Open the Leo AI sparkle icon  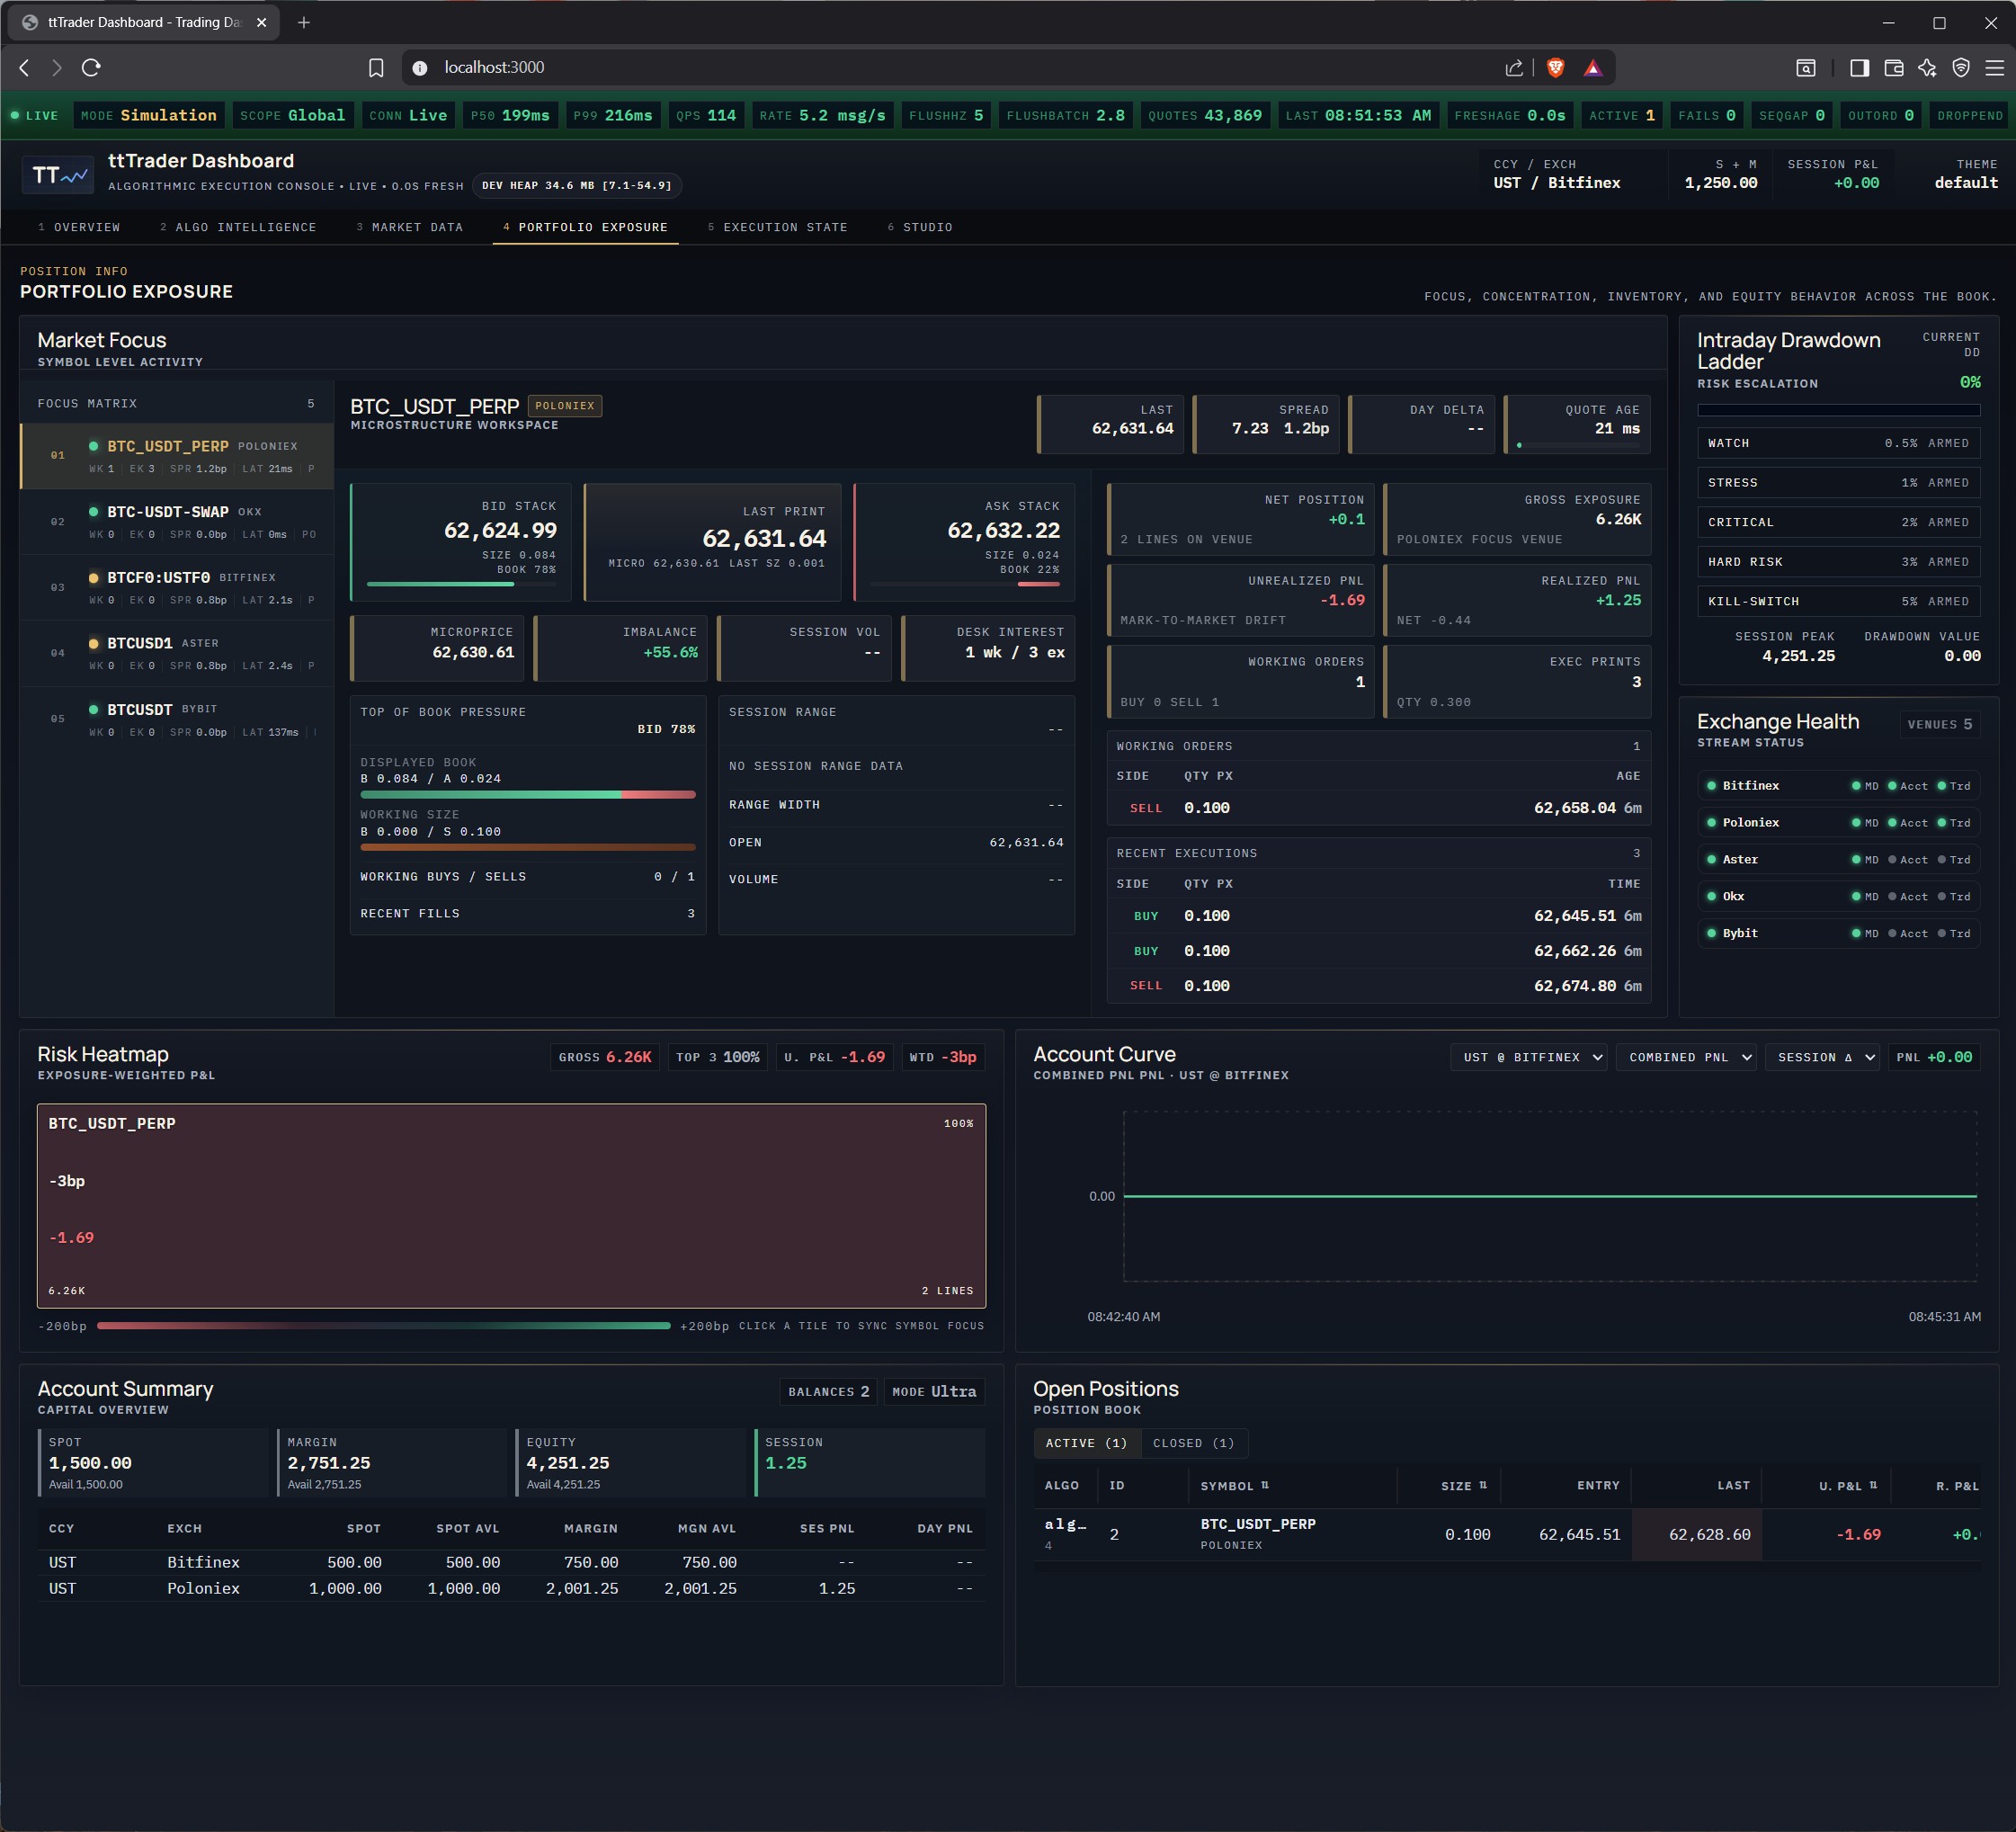point(1927,67)
